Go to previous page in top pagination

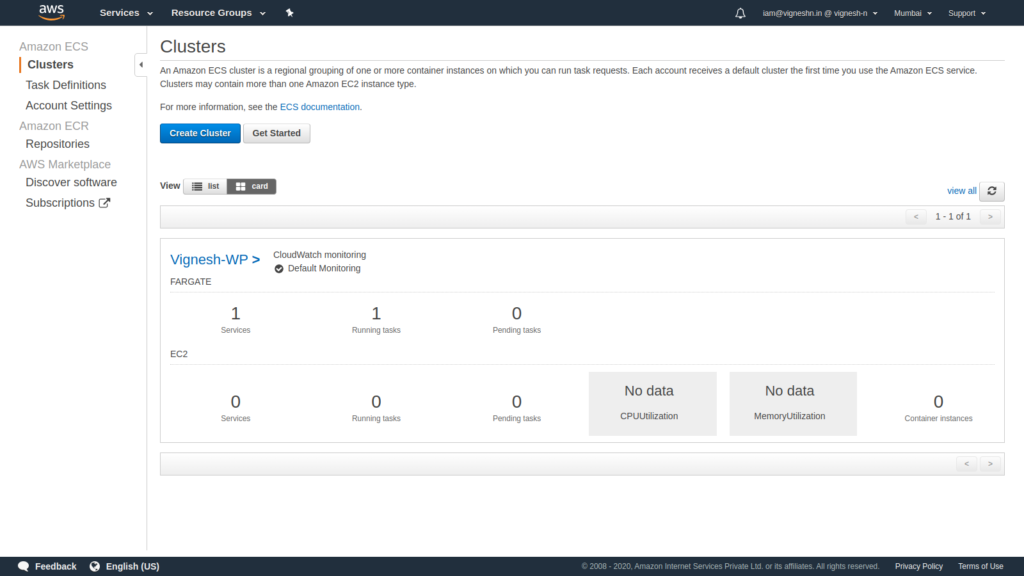[916, 217]
